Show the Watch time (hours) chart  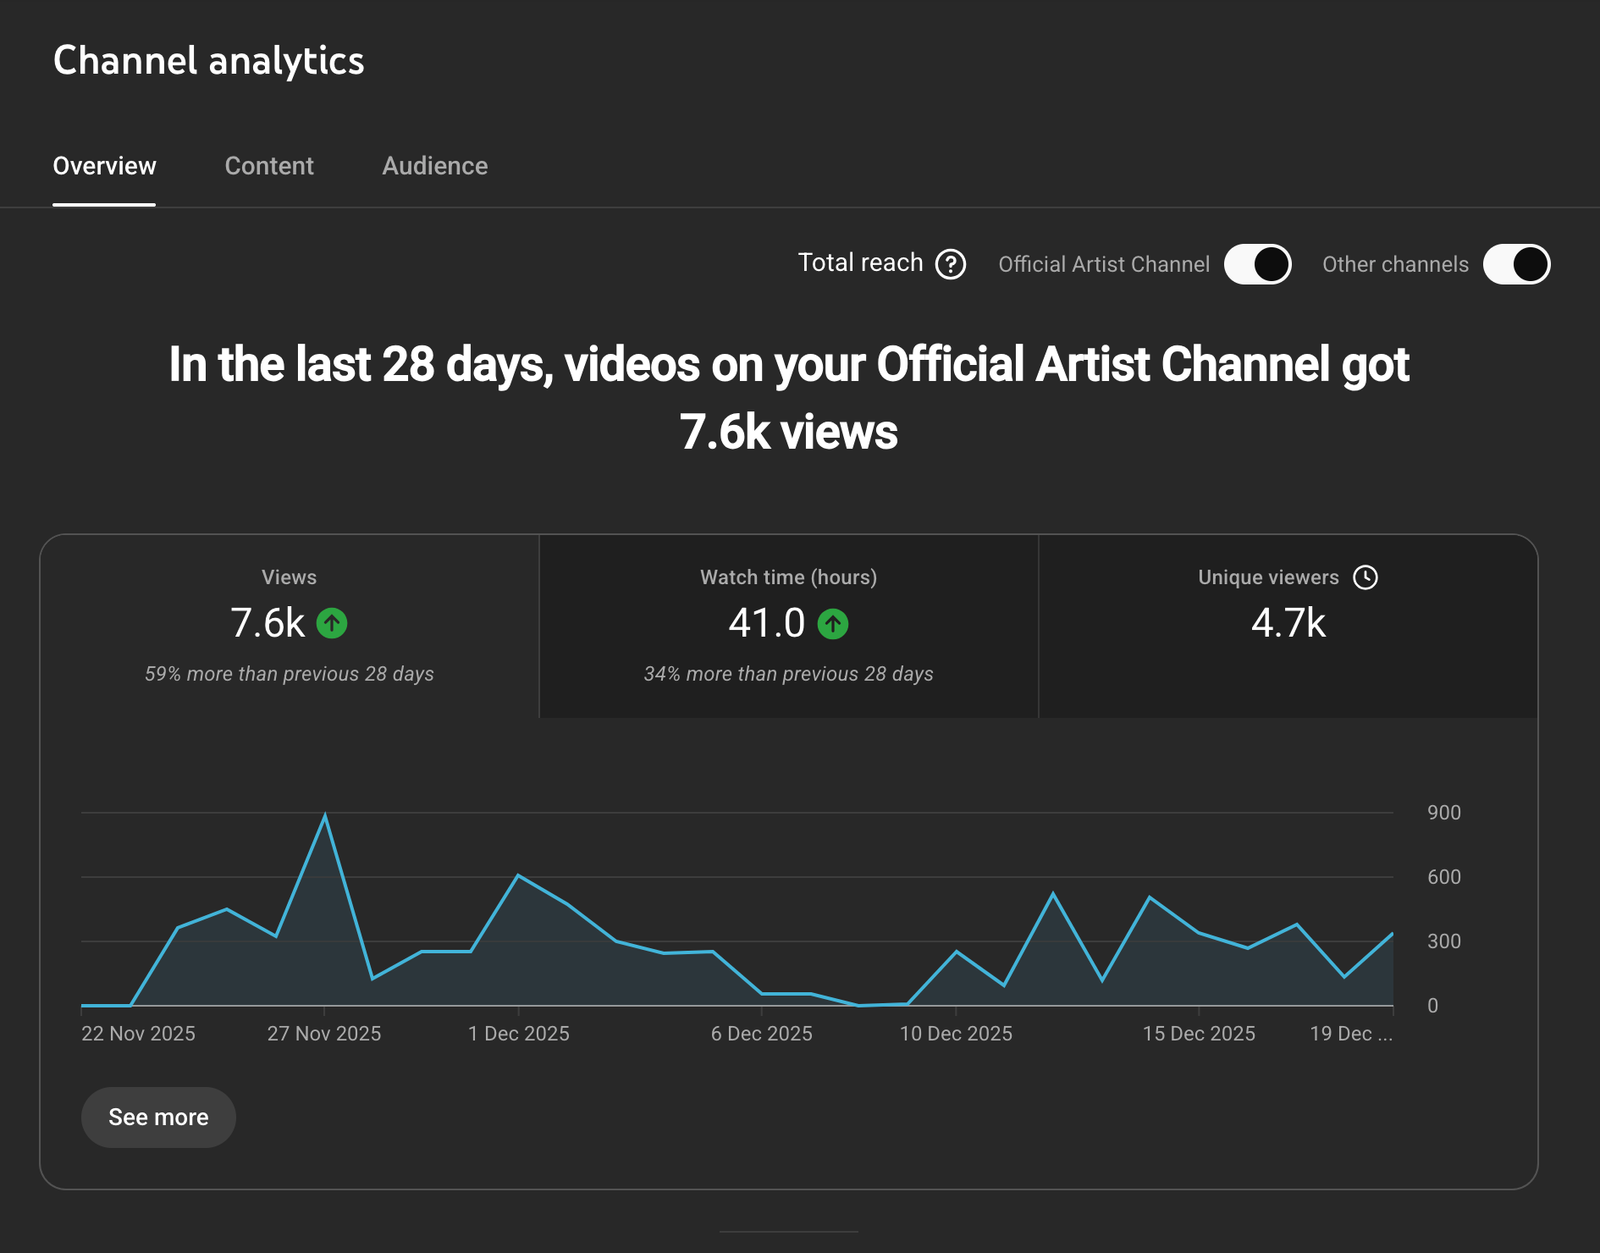coord(788,626)
